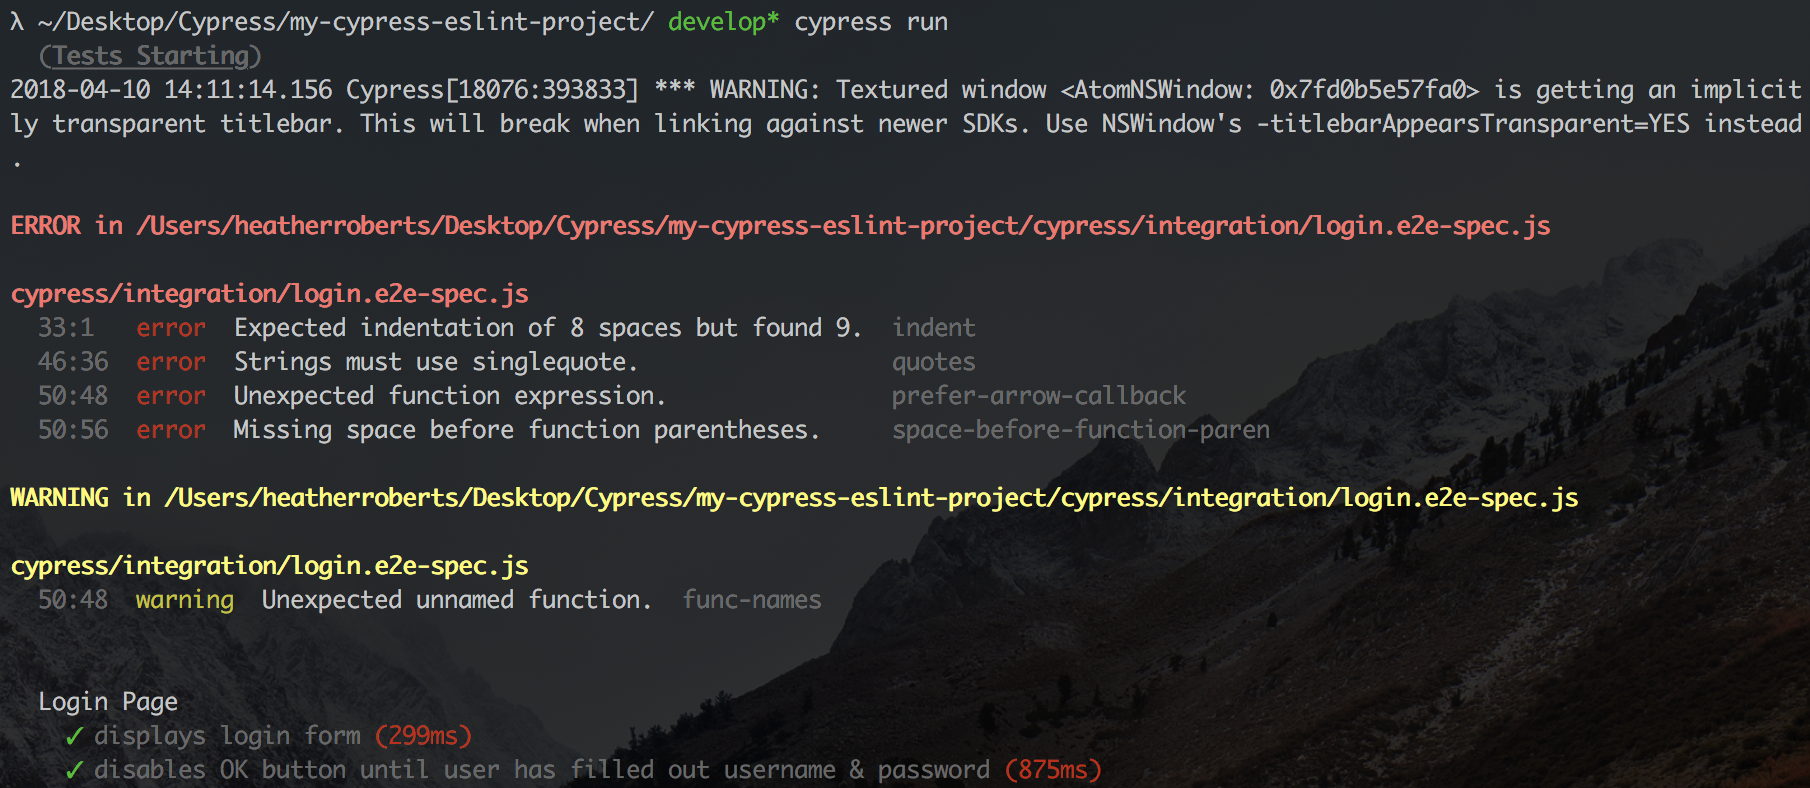The height and width of the screenshot is (788, 1810).
Task: Click the line number '33:1'
Action: tap(66, 328)
